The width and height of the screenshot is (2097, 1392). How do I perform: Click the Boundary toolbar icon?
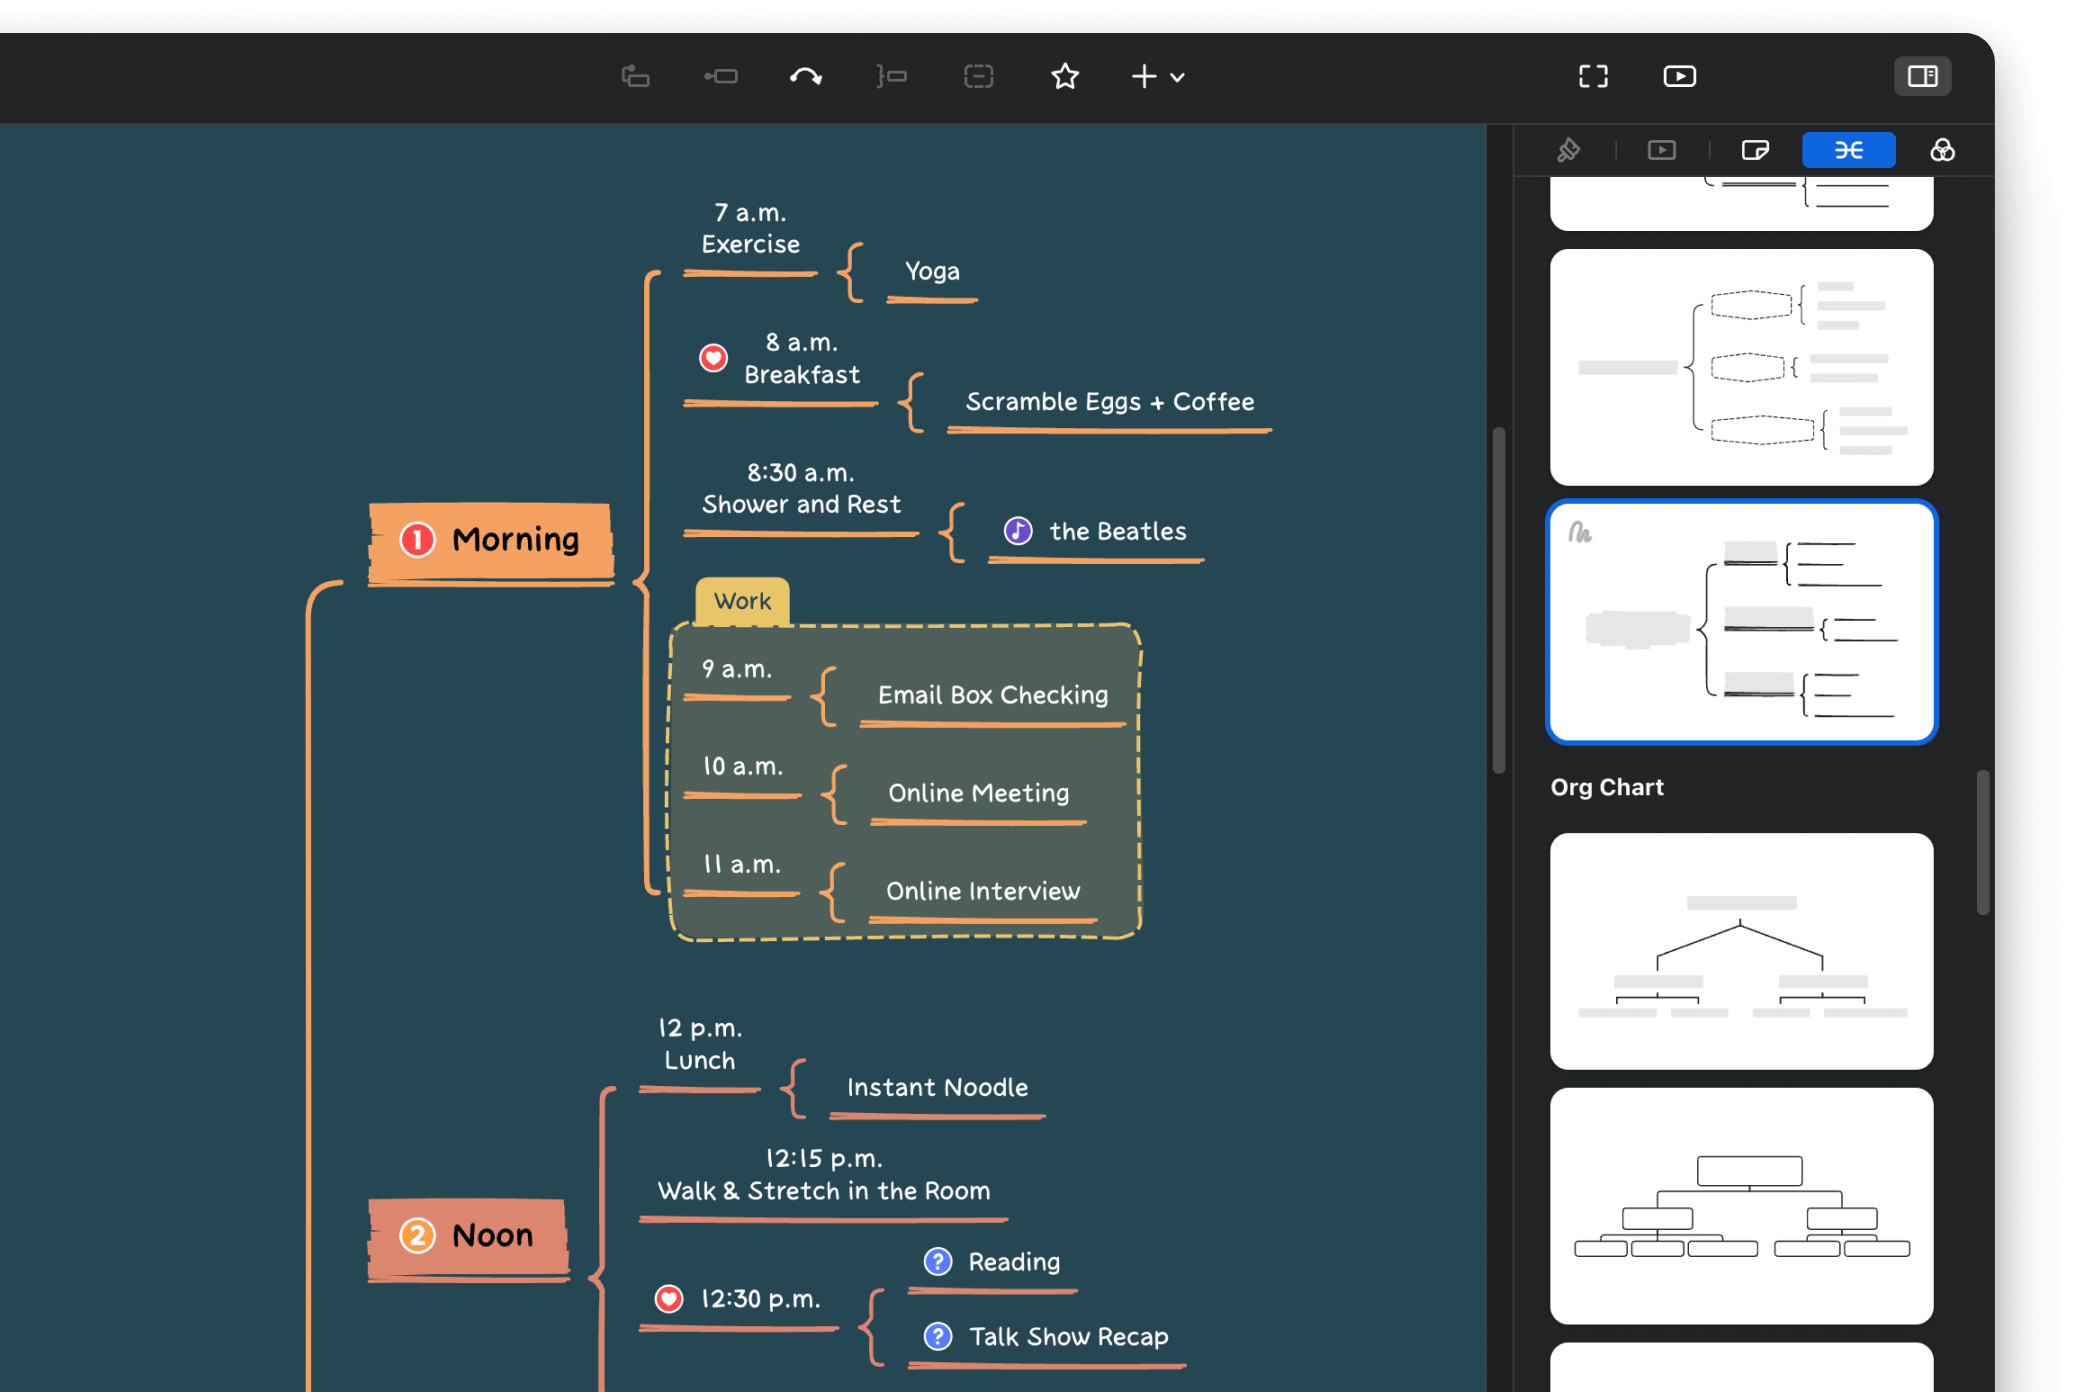(978, 76)
